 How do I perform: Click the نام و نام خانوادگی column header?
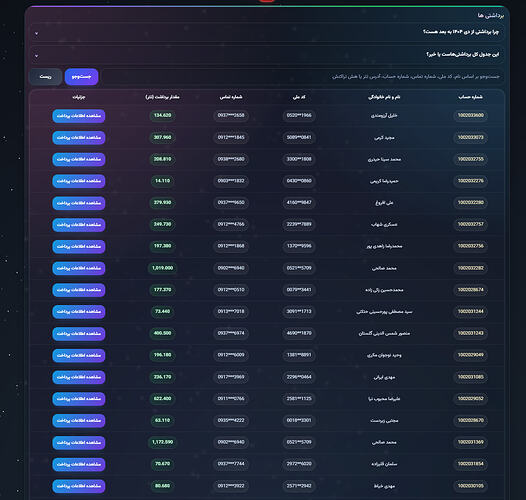pos(384,97)
